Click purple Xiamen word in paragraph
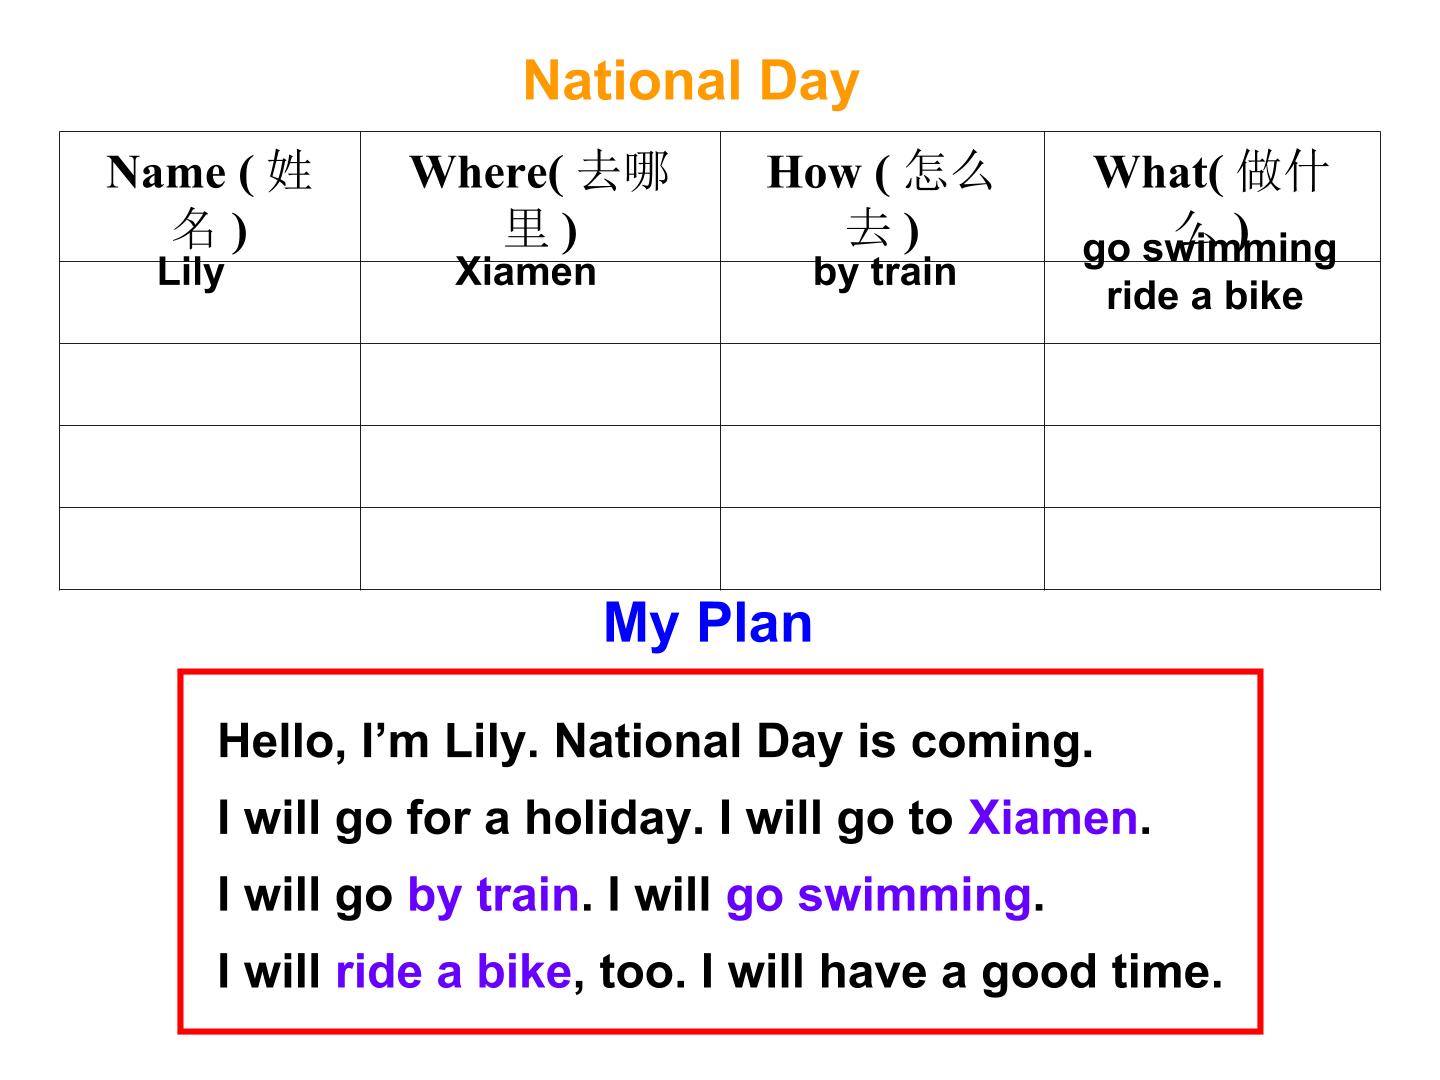 pos(1053,818)
